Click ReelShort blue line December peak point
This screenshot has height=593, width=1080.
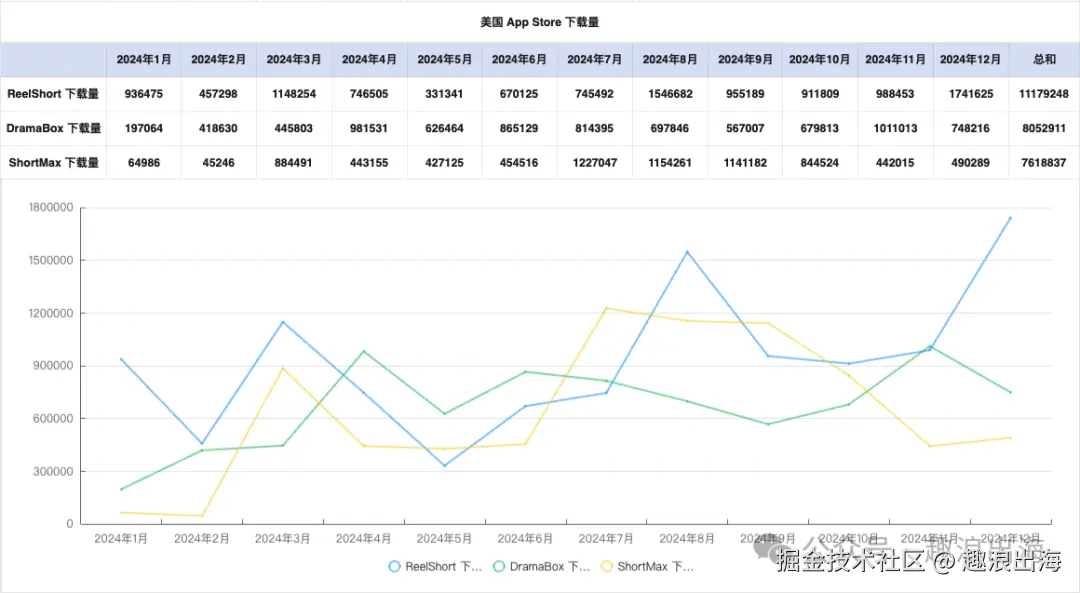click(1010, 218)
